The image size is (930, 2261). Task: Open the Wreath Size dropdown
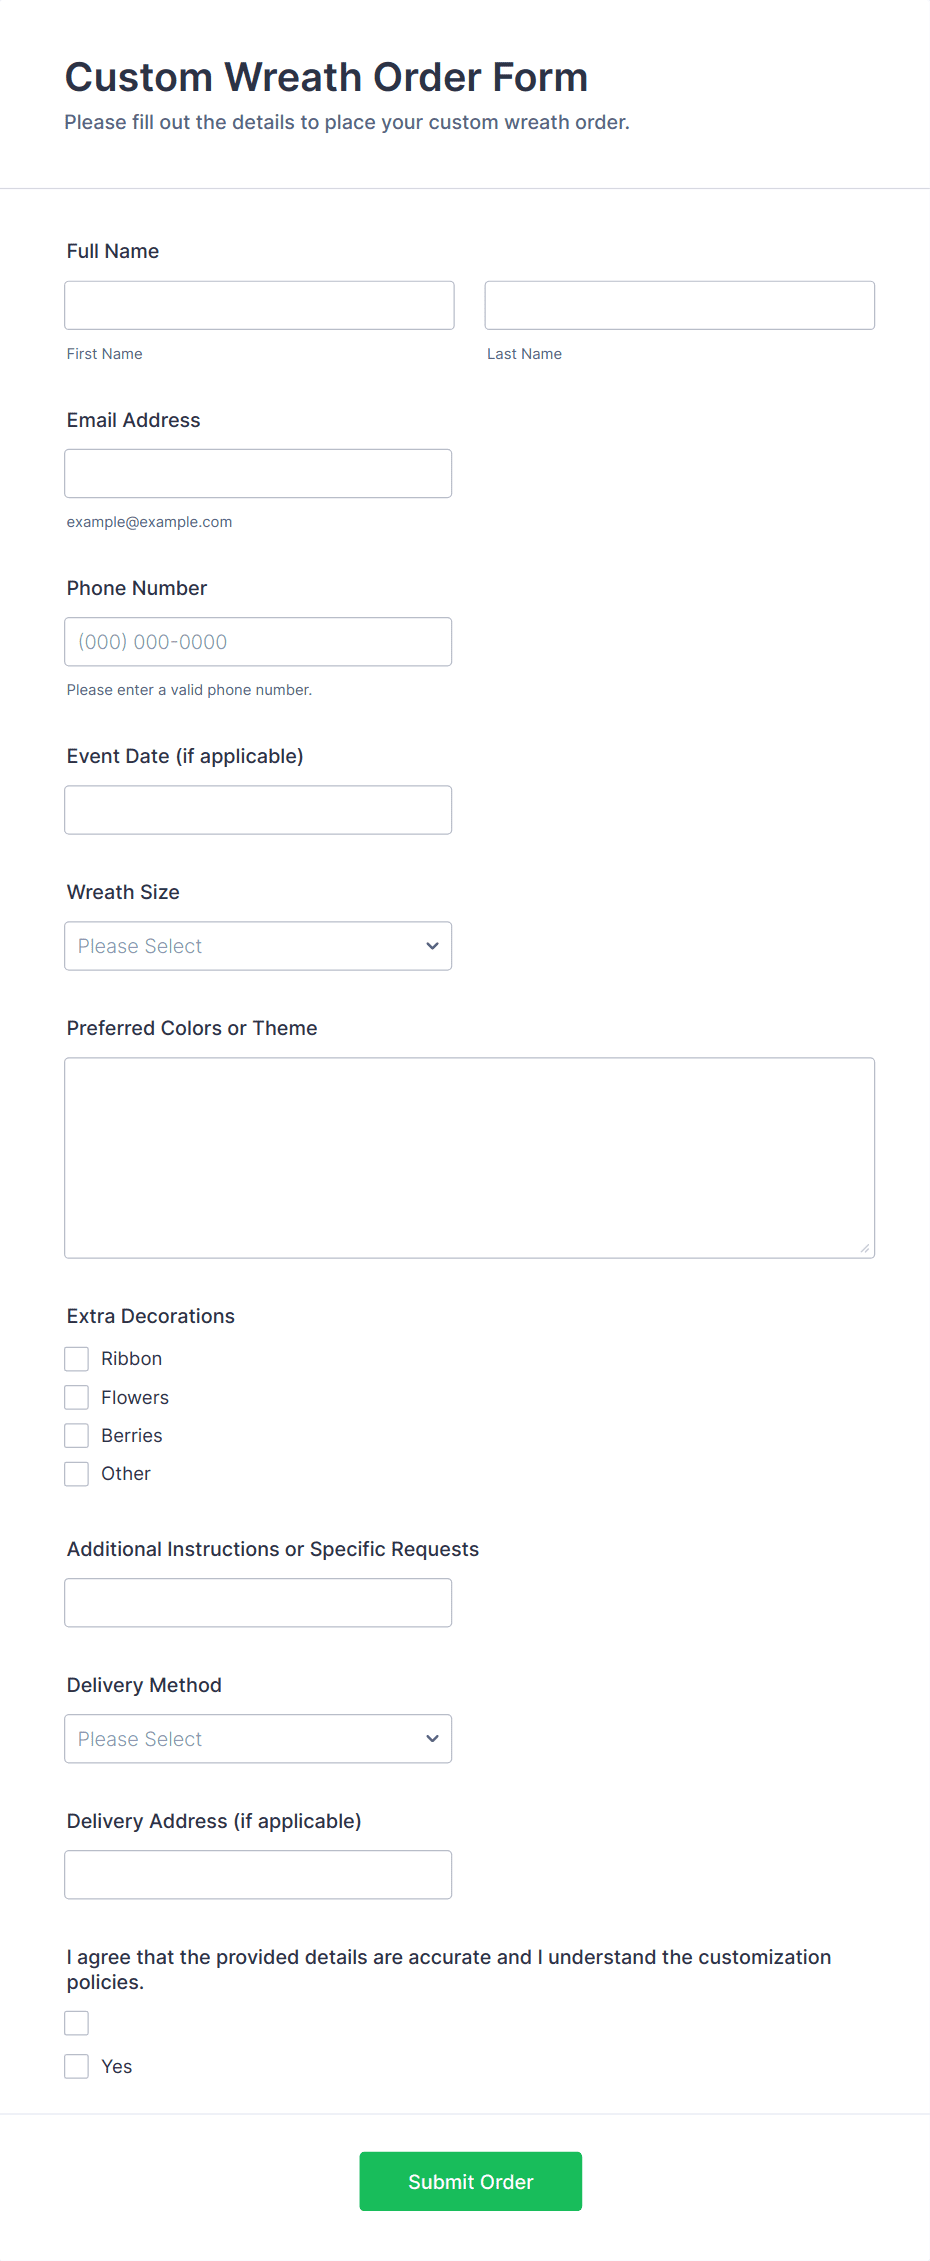point(258,946)
